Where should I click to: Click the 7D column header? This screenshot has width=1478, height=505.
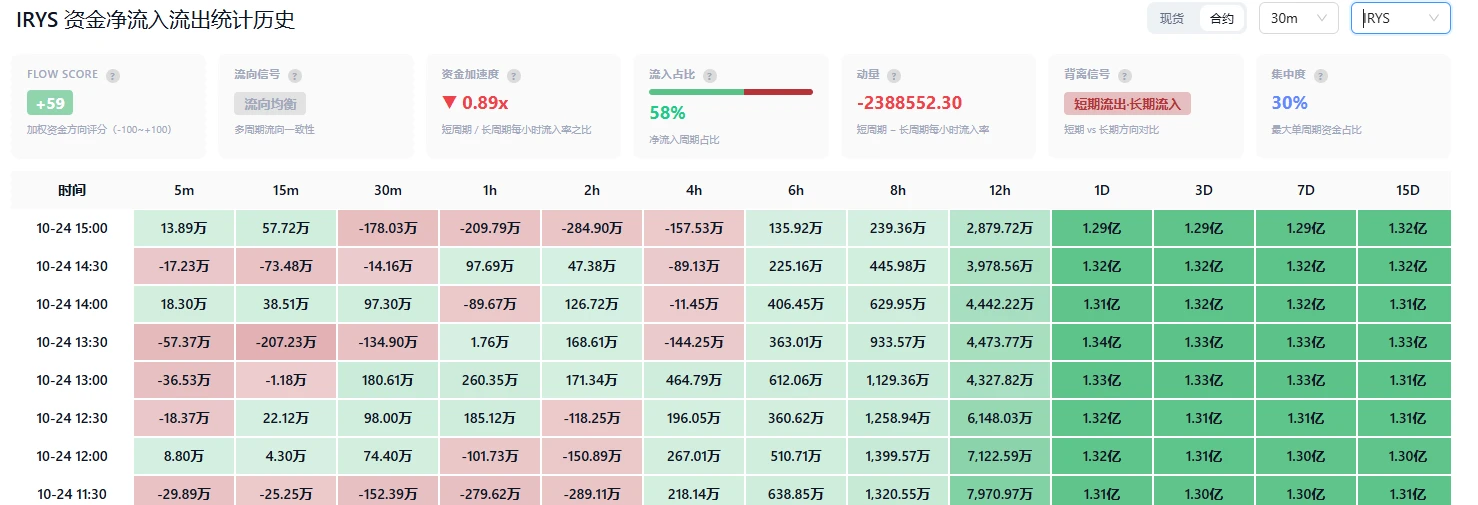1306,190
